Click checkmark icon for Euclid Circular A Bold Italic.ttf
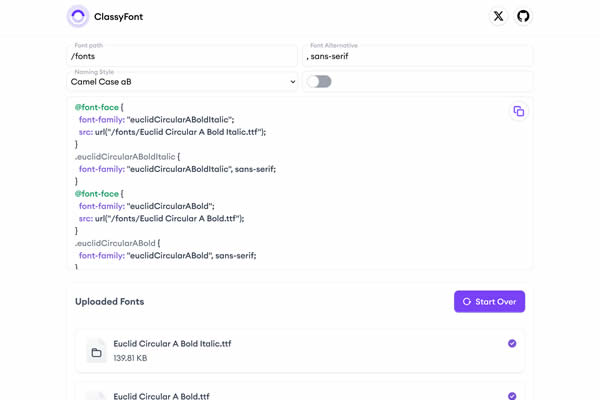This screenshot has width=600, height=400. [x=512, y=343]
